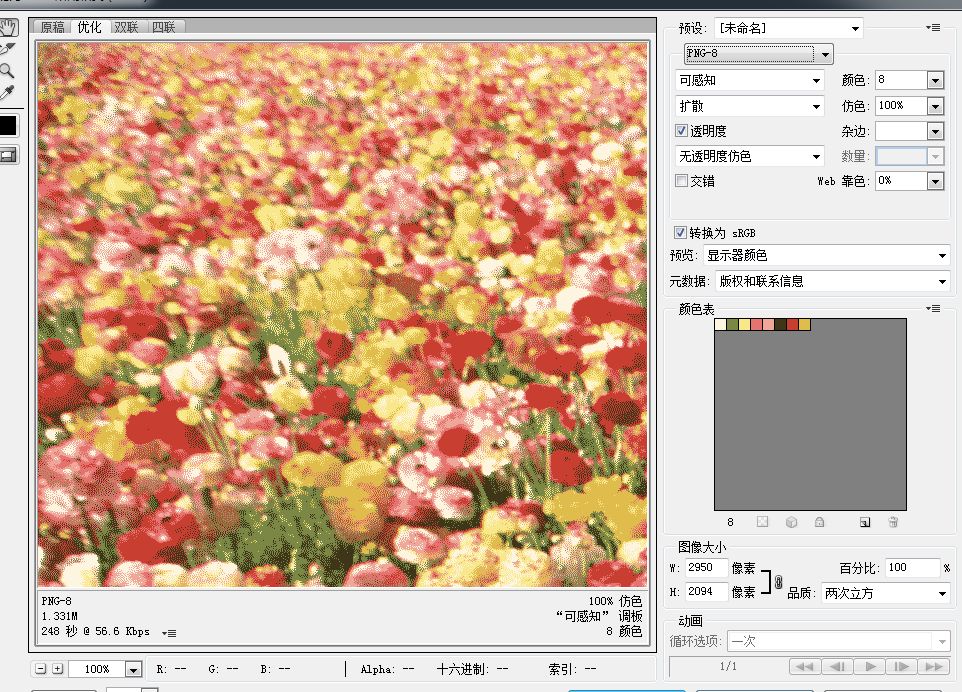Viewport: 962px width, 692px height.
Task: Open the 颜色表 panel flyout menu
Action: [x=934, y=309]
